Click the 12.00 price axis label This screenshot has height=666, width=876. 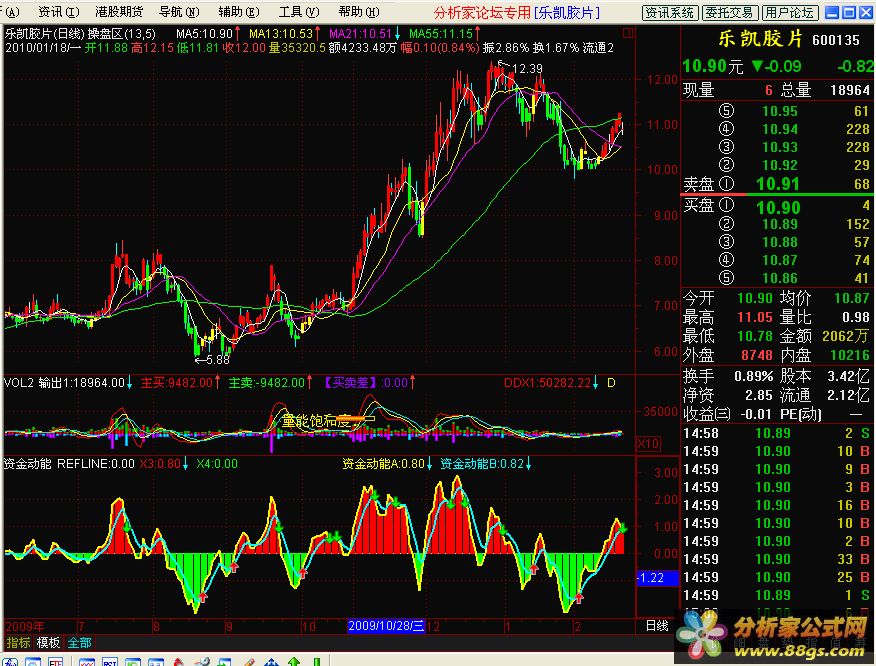(x=663, y=79)
